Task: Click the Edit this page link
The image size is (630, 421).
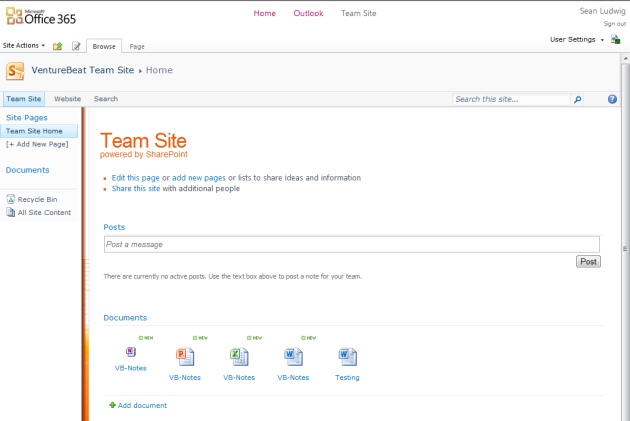Action: (x=135, y=178)
